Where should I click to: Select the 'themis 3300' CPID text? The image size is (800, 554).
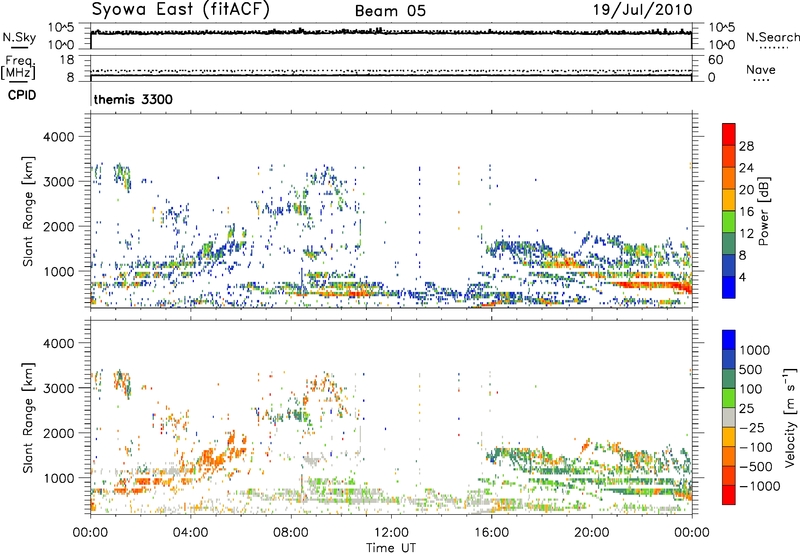point(133,99)
